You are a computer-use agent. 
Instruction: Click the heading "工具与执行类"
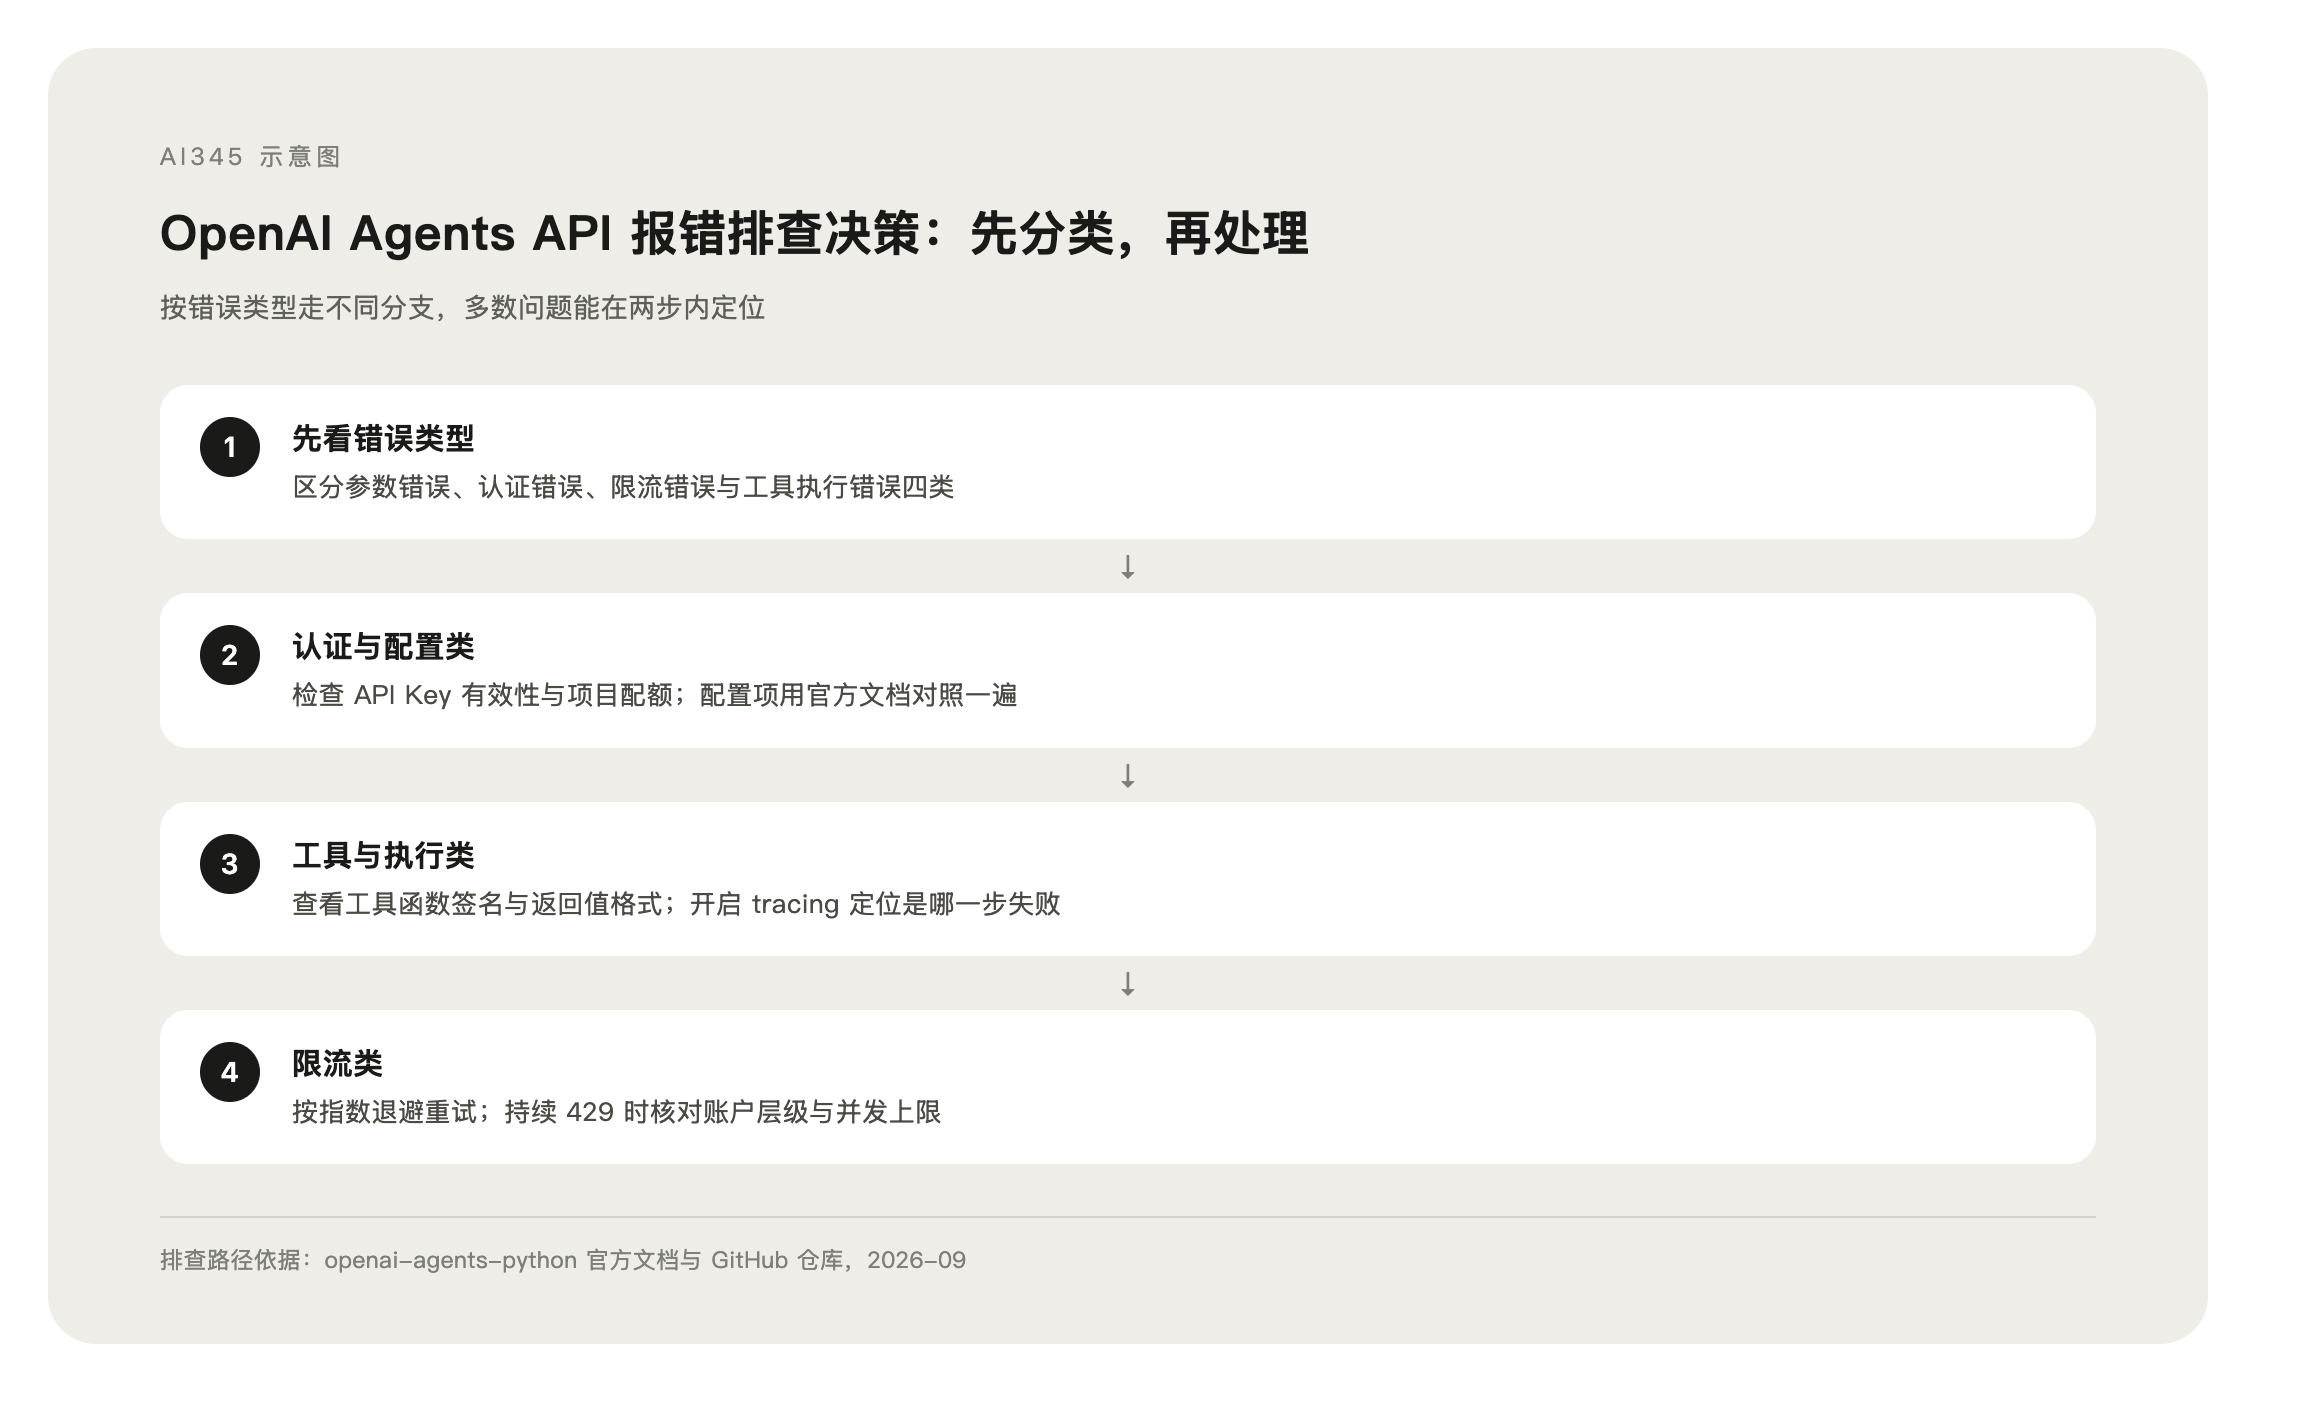click(383, 855)
